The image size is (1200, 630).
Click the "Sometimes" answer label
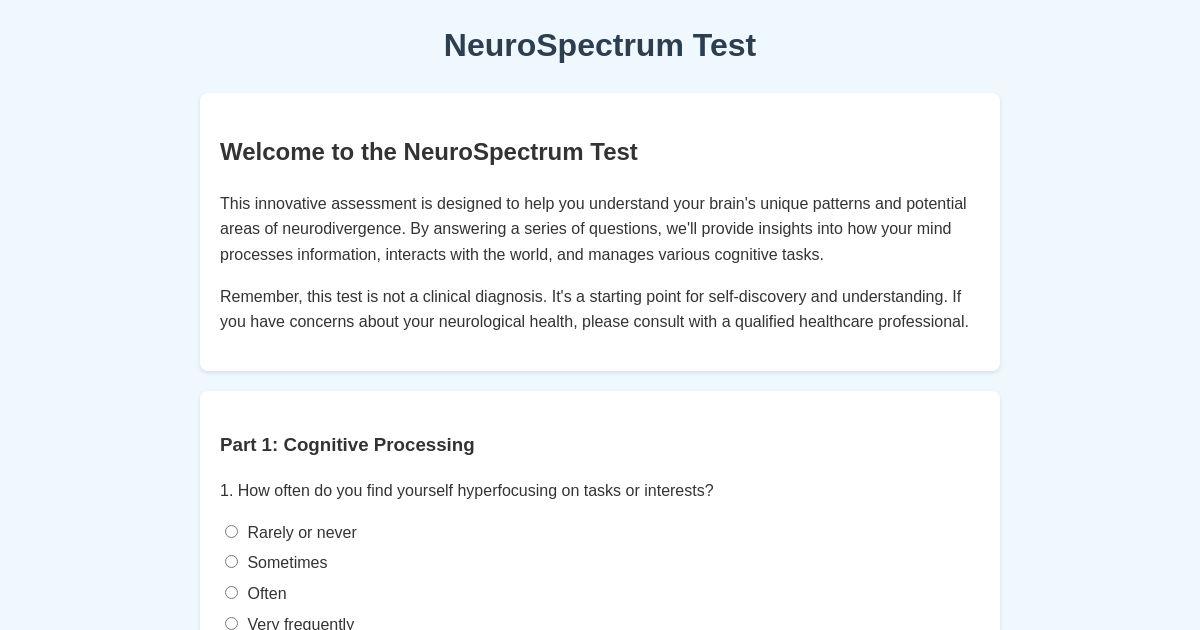[287, 562]
